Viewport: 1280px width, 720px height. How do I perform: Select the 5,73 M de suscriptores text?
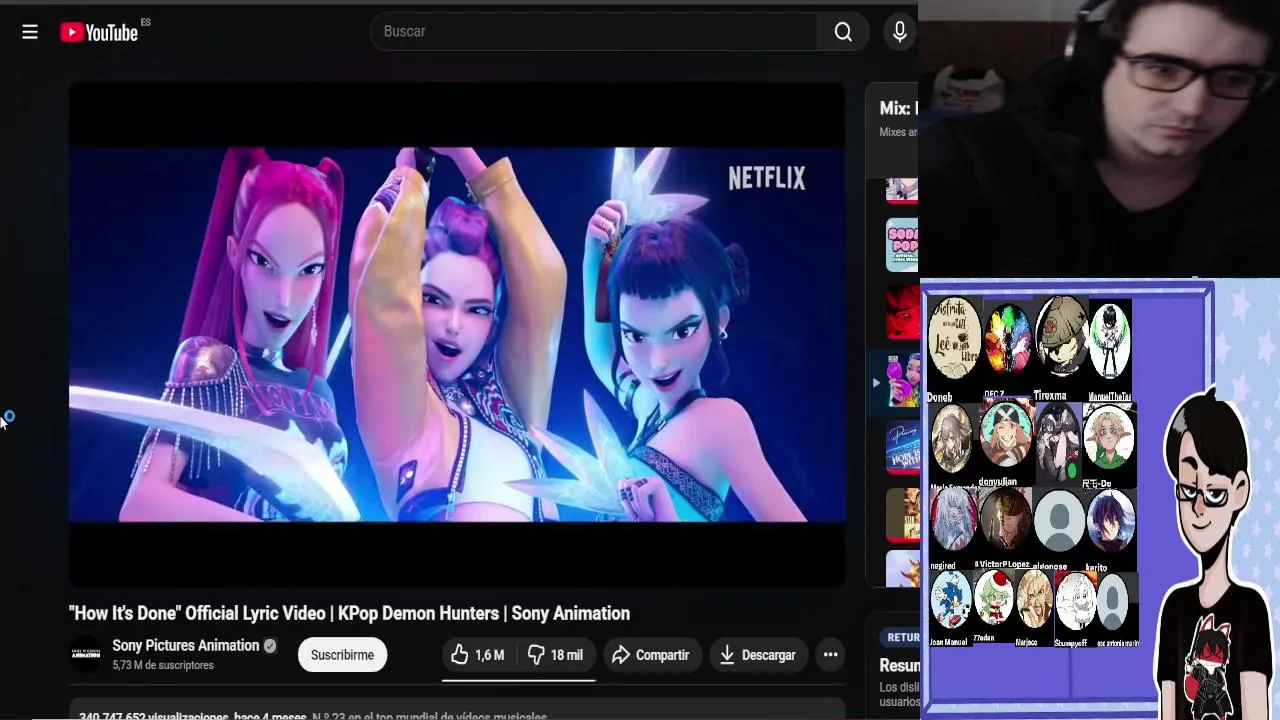pyautogui.click(x=163, y=665)
